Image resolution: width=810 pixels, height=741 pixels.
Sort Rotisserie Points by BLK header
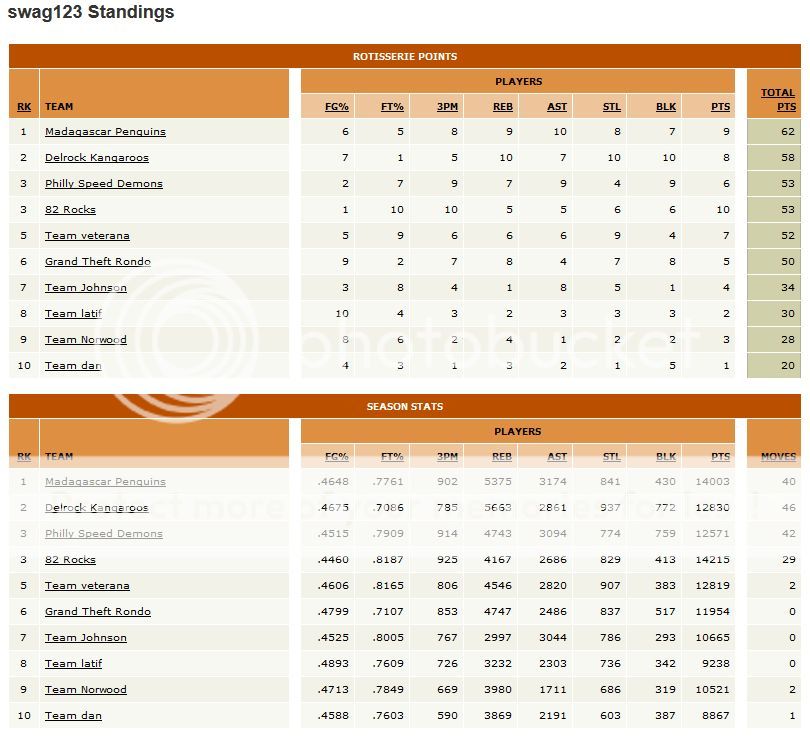tap(666, 106)
